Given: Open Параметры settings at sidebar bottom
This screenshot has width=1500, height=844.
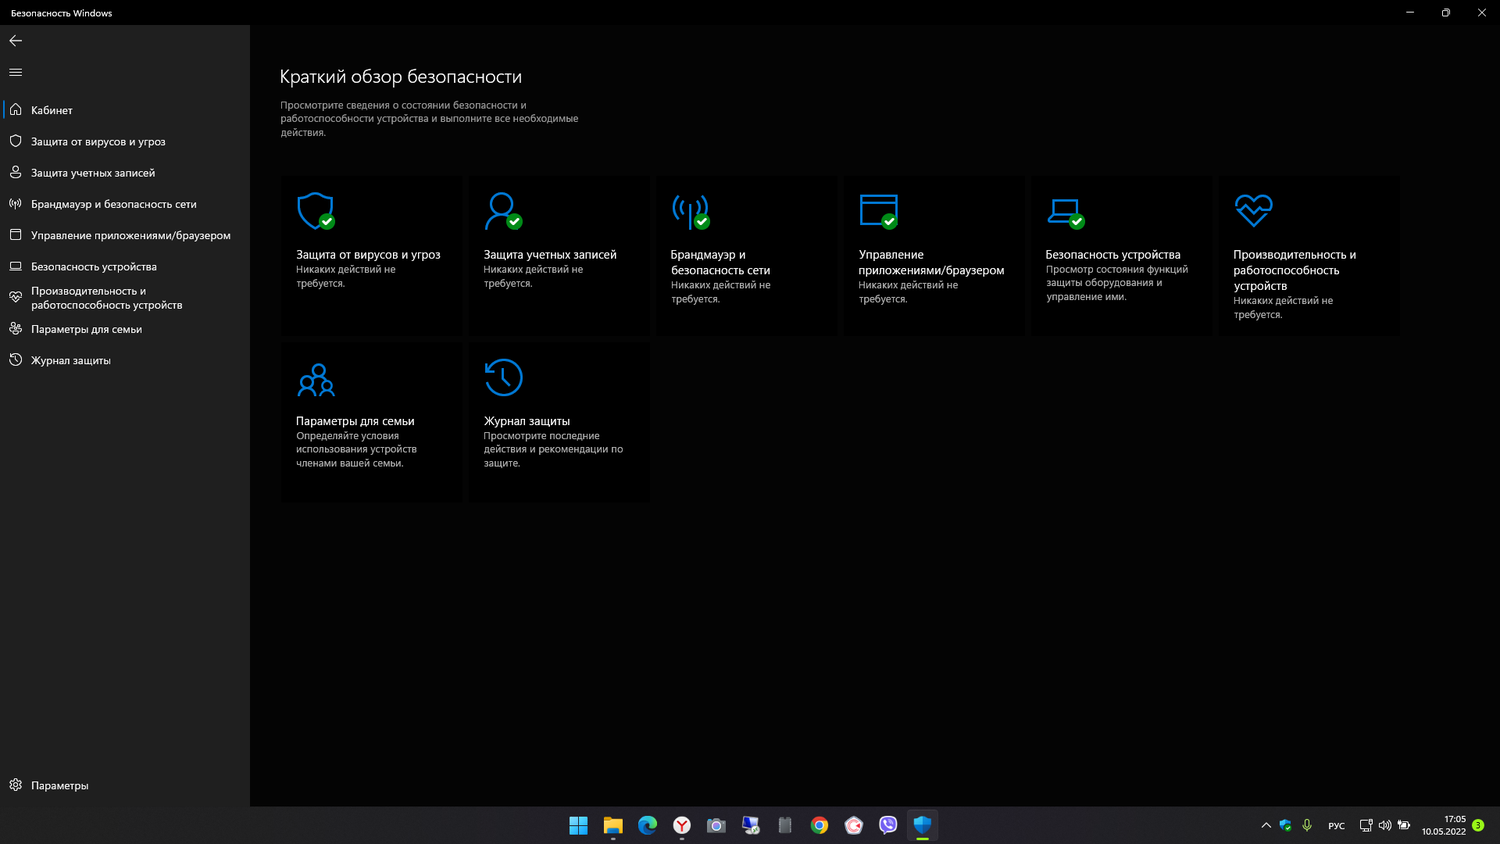Looking at the screenshot, I should click(59, 785).
